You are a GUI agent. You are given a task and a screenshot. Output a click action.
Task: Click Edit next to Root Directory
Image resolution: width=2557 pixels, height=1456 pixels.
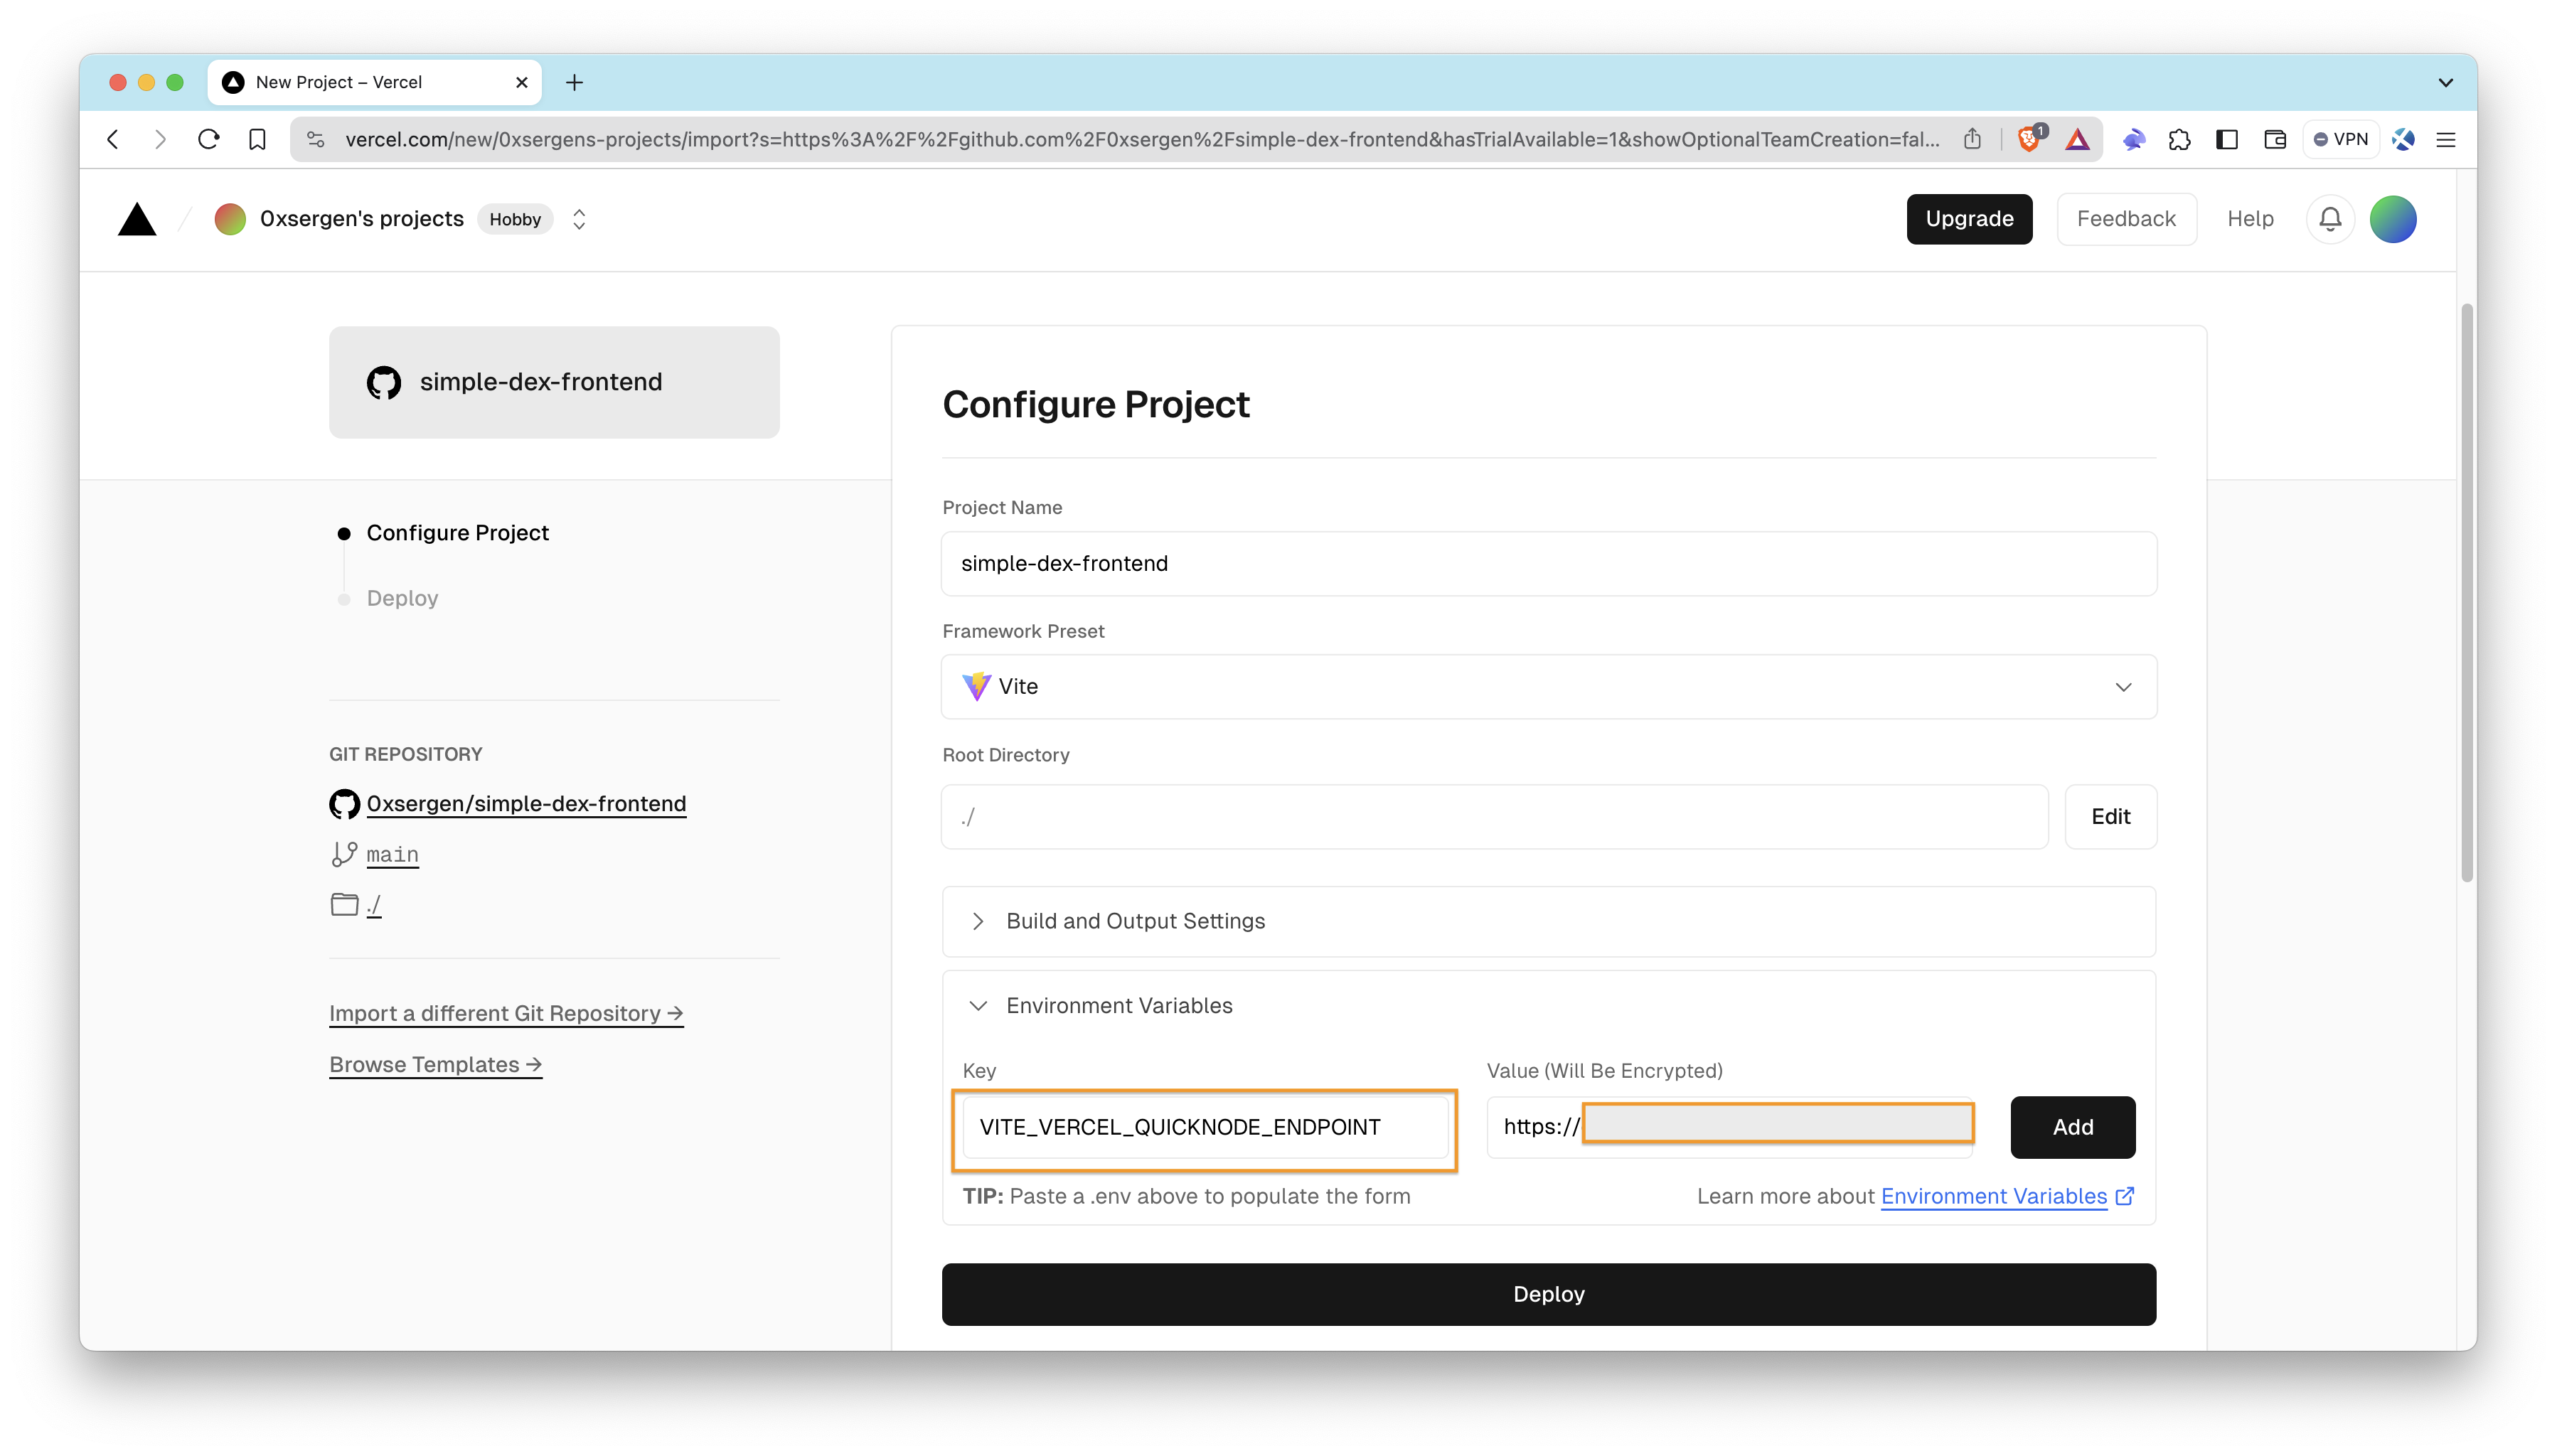(2110, 817)
